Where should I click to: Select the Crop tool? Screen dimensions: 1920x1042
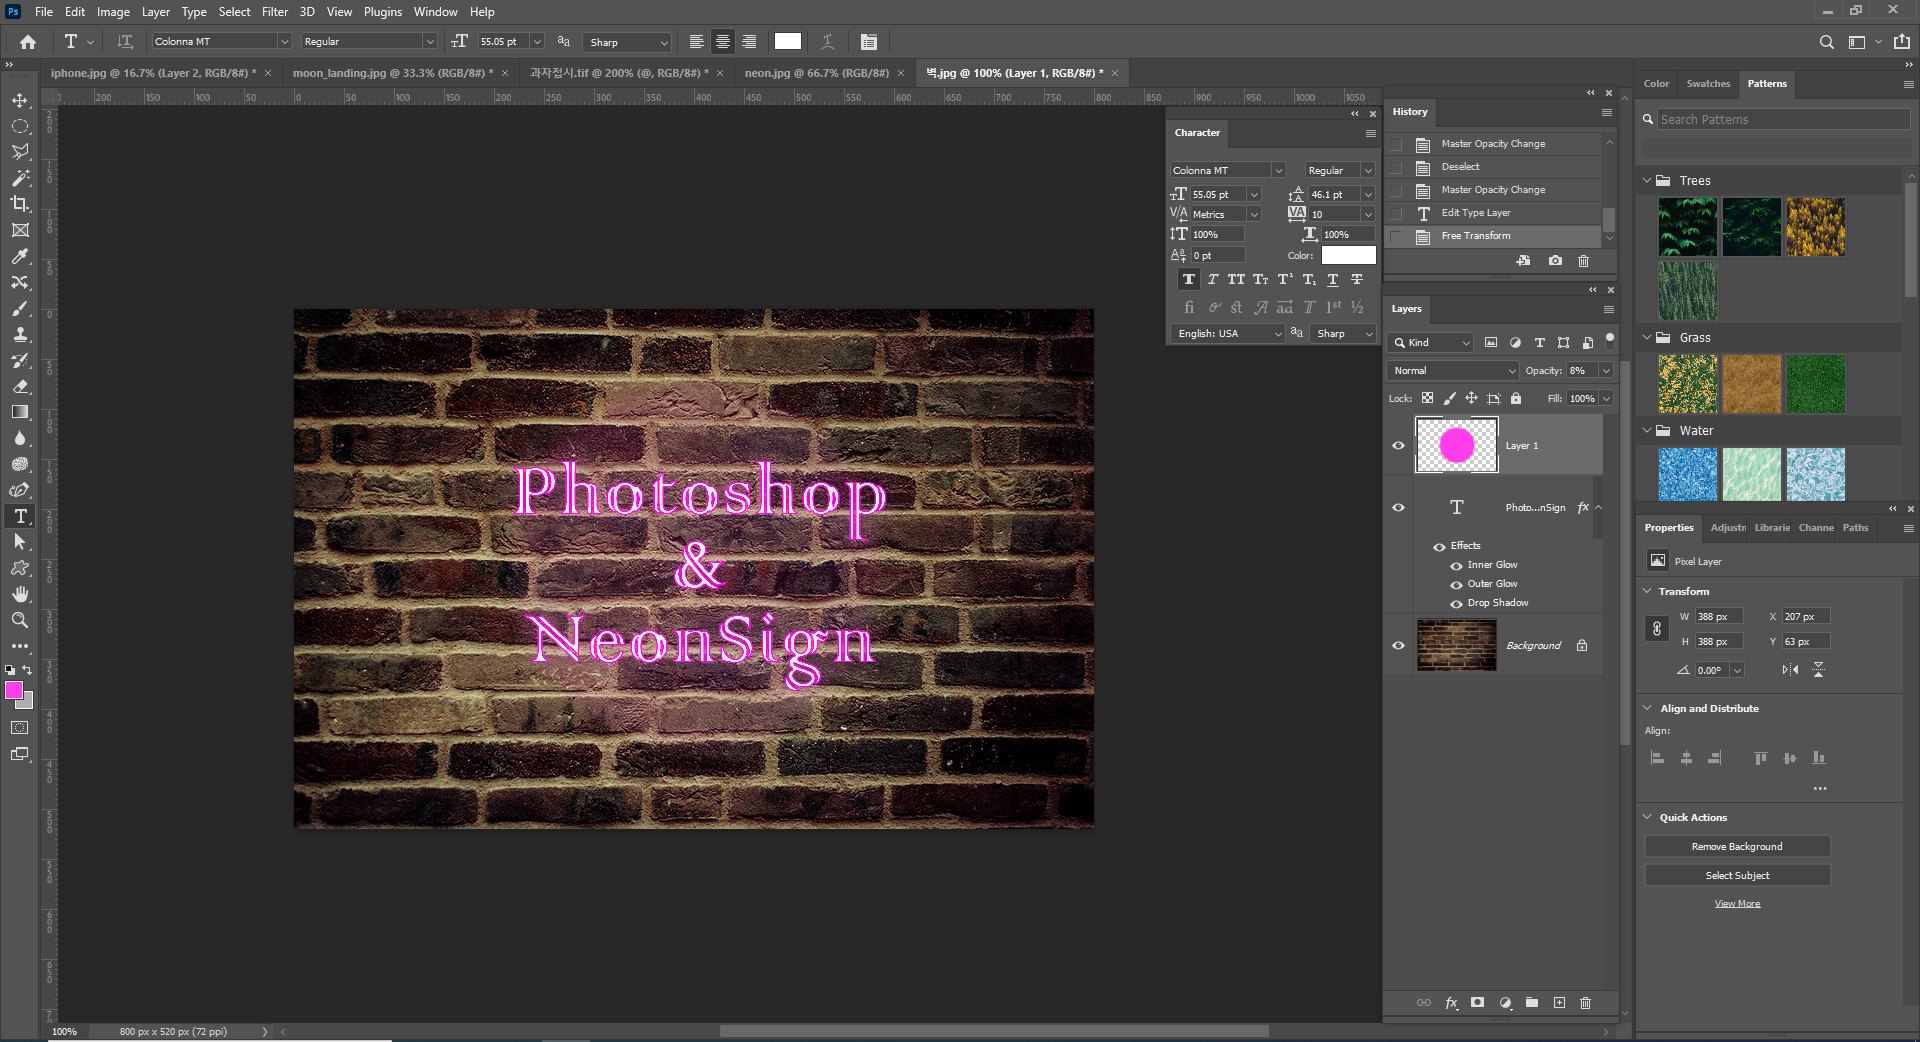(x=20, y=204)
